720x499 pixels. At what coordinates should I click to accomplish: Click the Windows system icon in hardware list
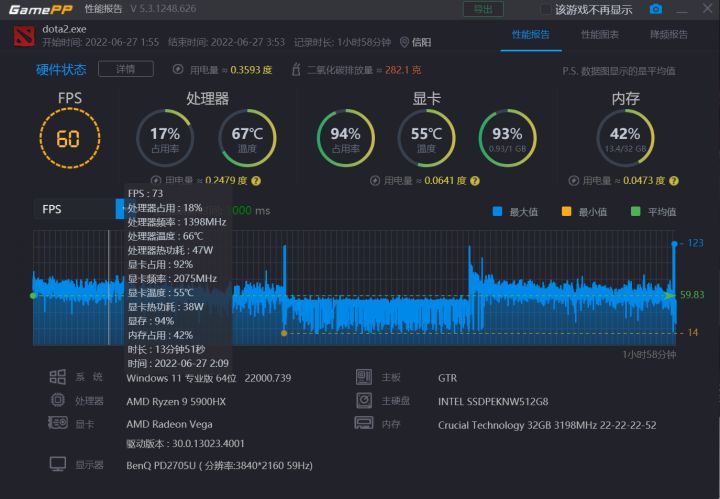pos(57,377)
